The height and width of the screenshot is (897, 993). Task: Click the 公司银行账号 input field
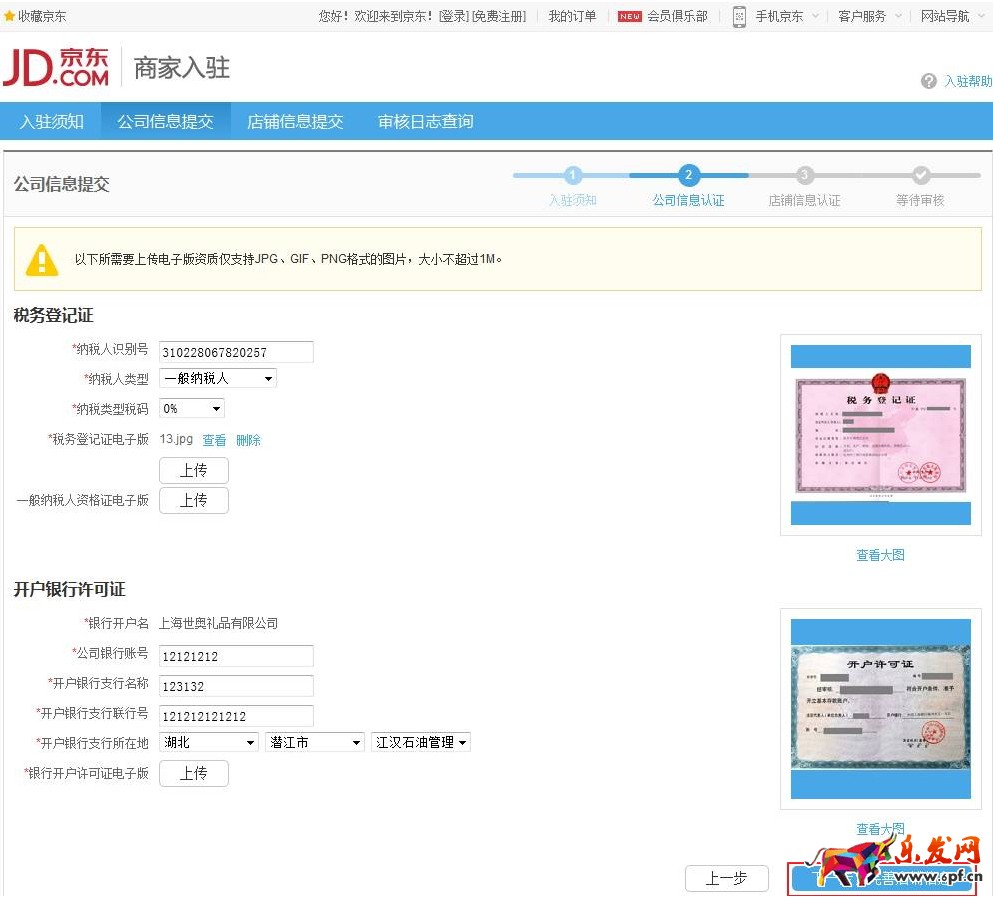coord(235,656)
